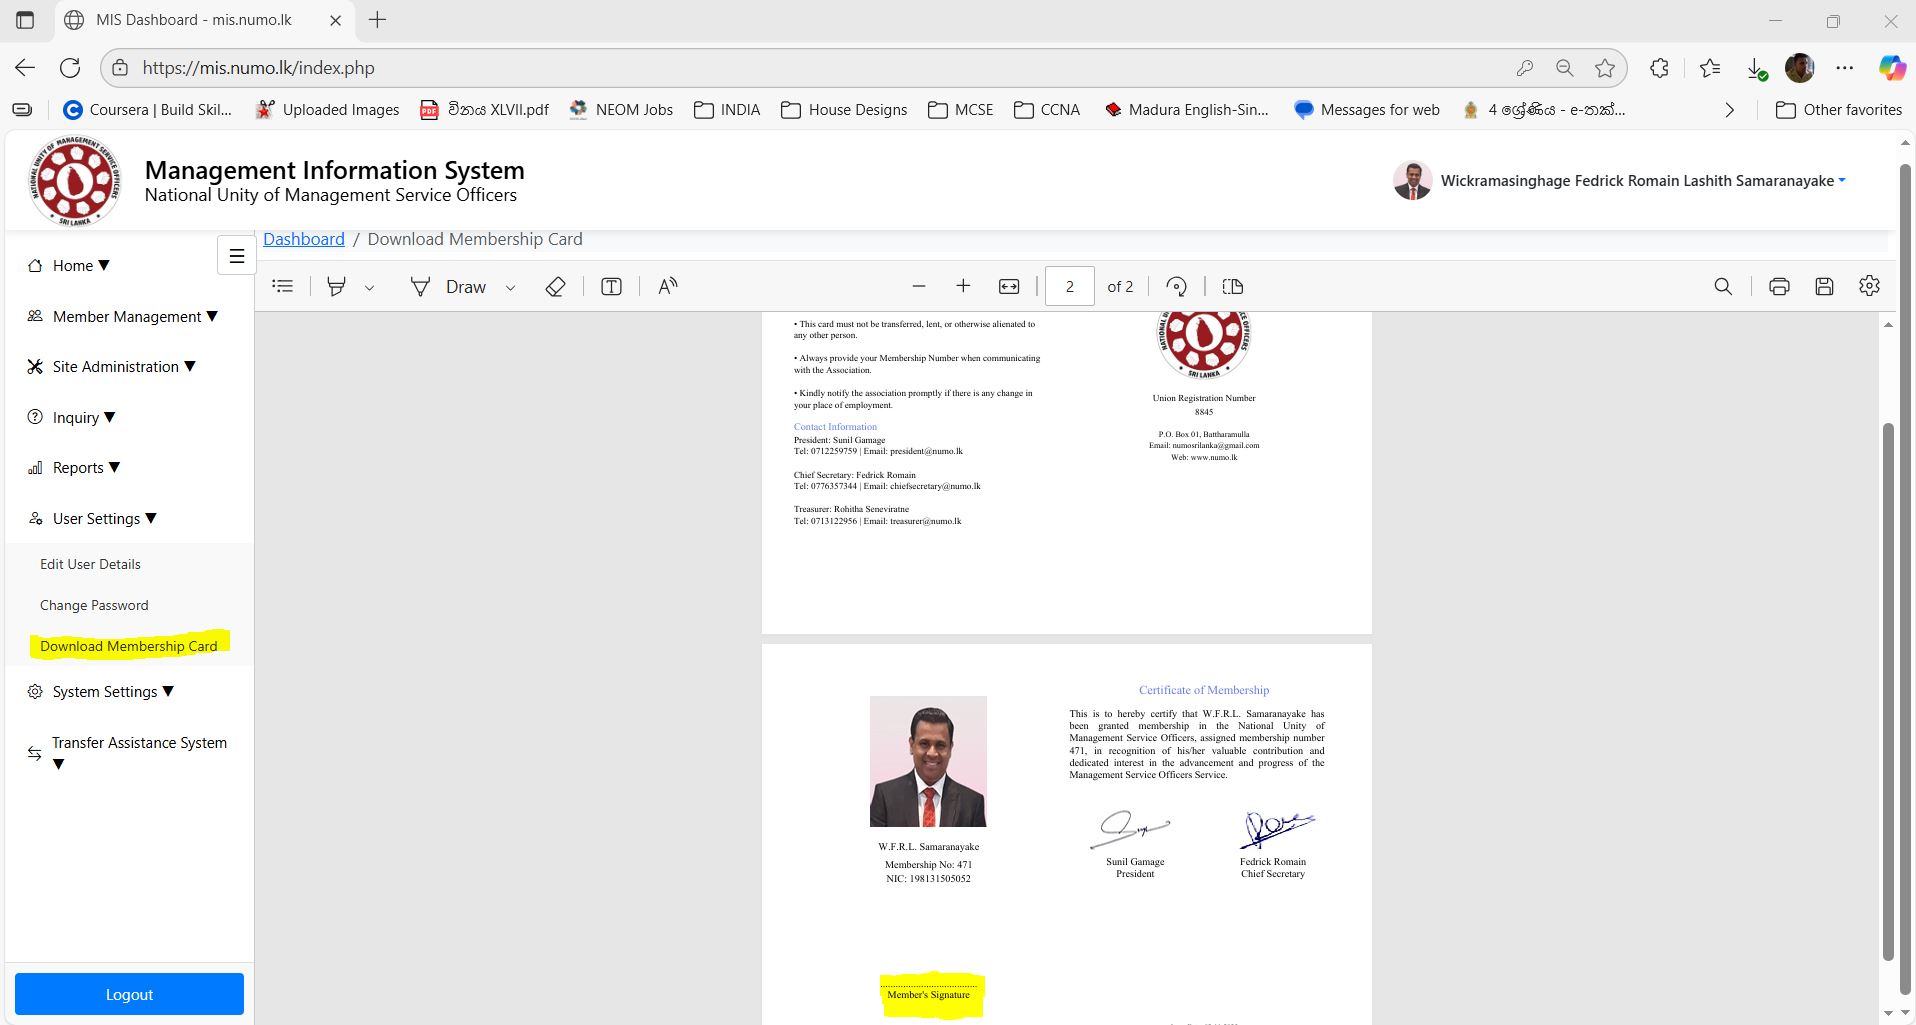Open the user profile name dropdown
The height and width of the screenshot is (1025, 1916).
(x=1641, y=181)
